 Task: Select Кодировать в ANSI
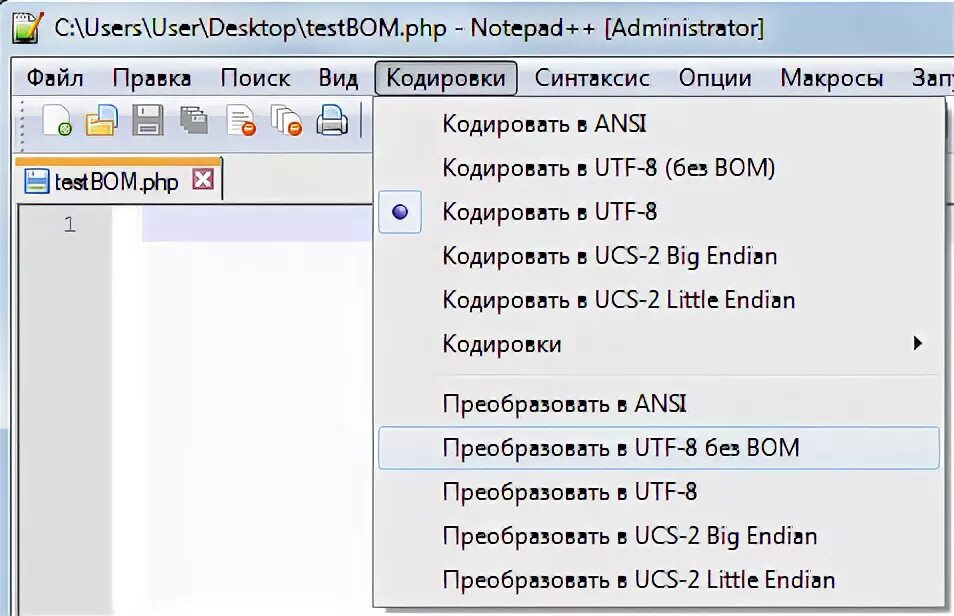[x=659, y=124]
